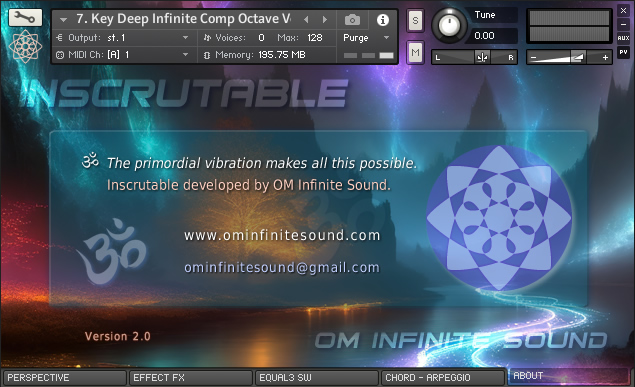This screenshot has height=387, width=635.
Task: Click the small lotus icon under wrench
Action: point(25,47)
